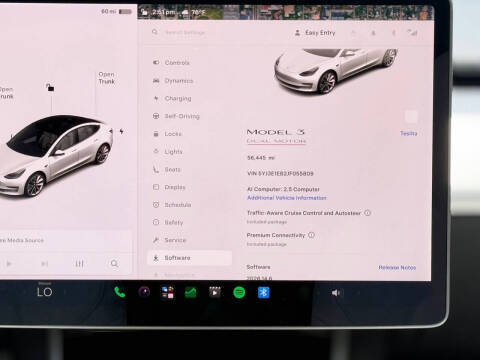Launch Spotify from the bottom bar

pyautogui.click(x=239, y=293)
